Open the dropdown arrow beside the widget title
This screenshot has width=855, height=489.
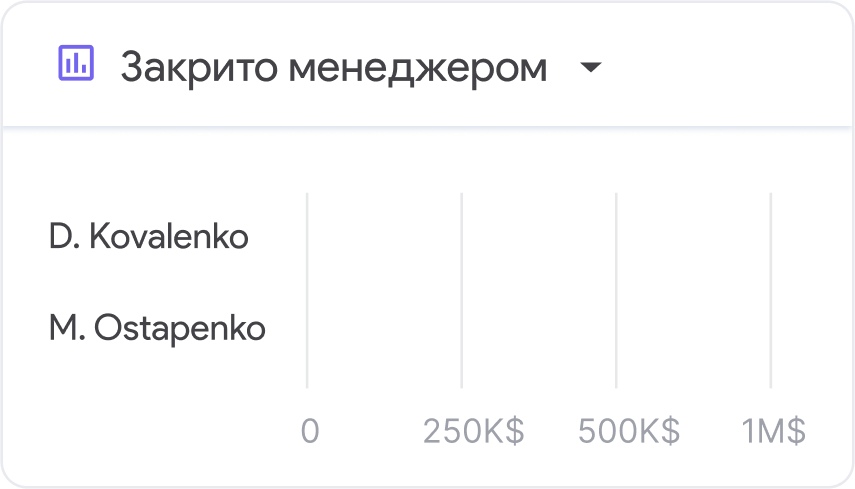click(591, 68)
